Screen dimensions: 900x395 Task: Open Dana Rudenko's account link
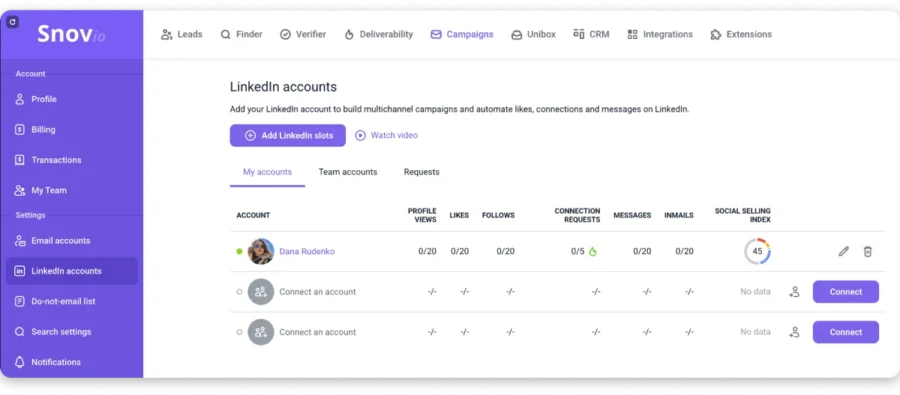point(307,251)
